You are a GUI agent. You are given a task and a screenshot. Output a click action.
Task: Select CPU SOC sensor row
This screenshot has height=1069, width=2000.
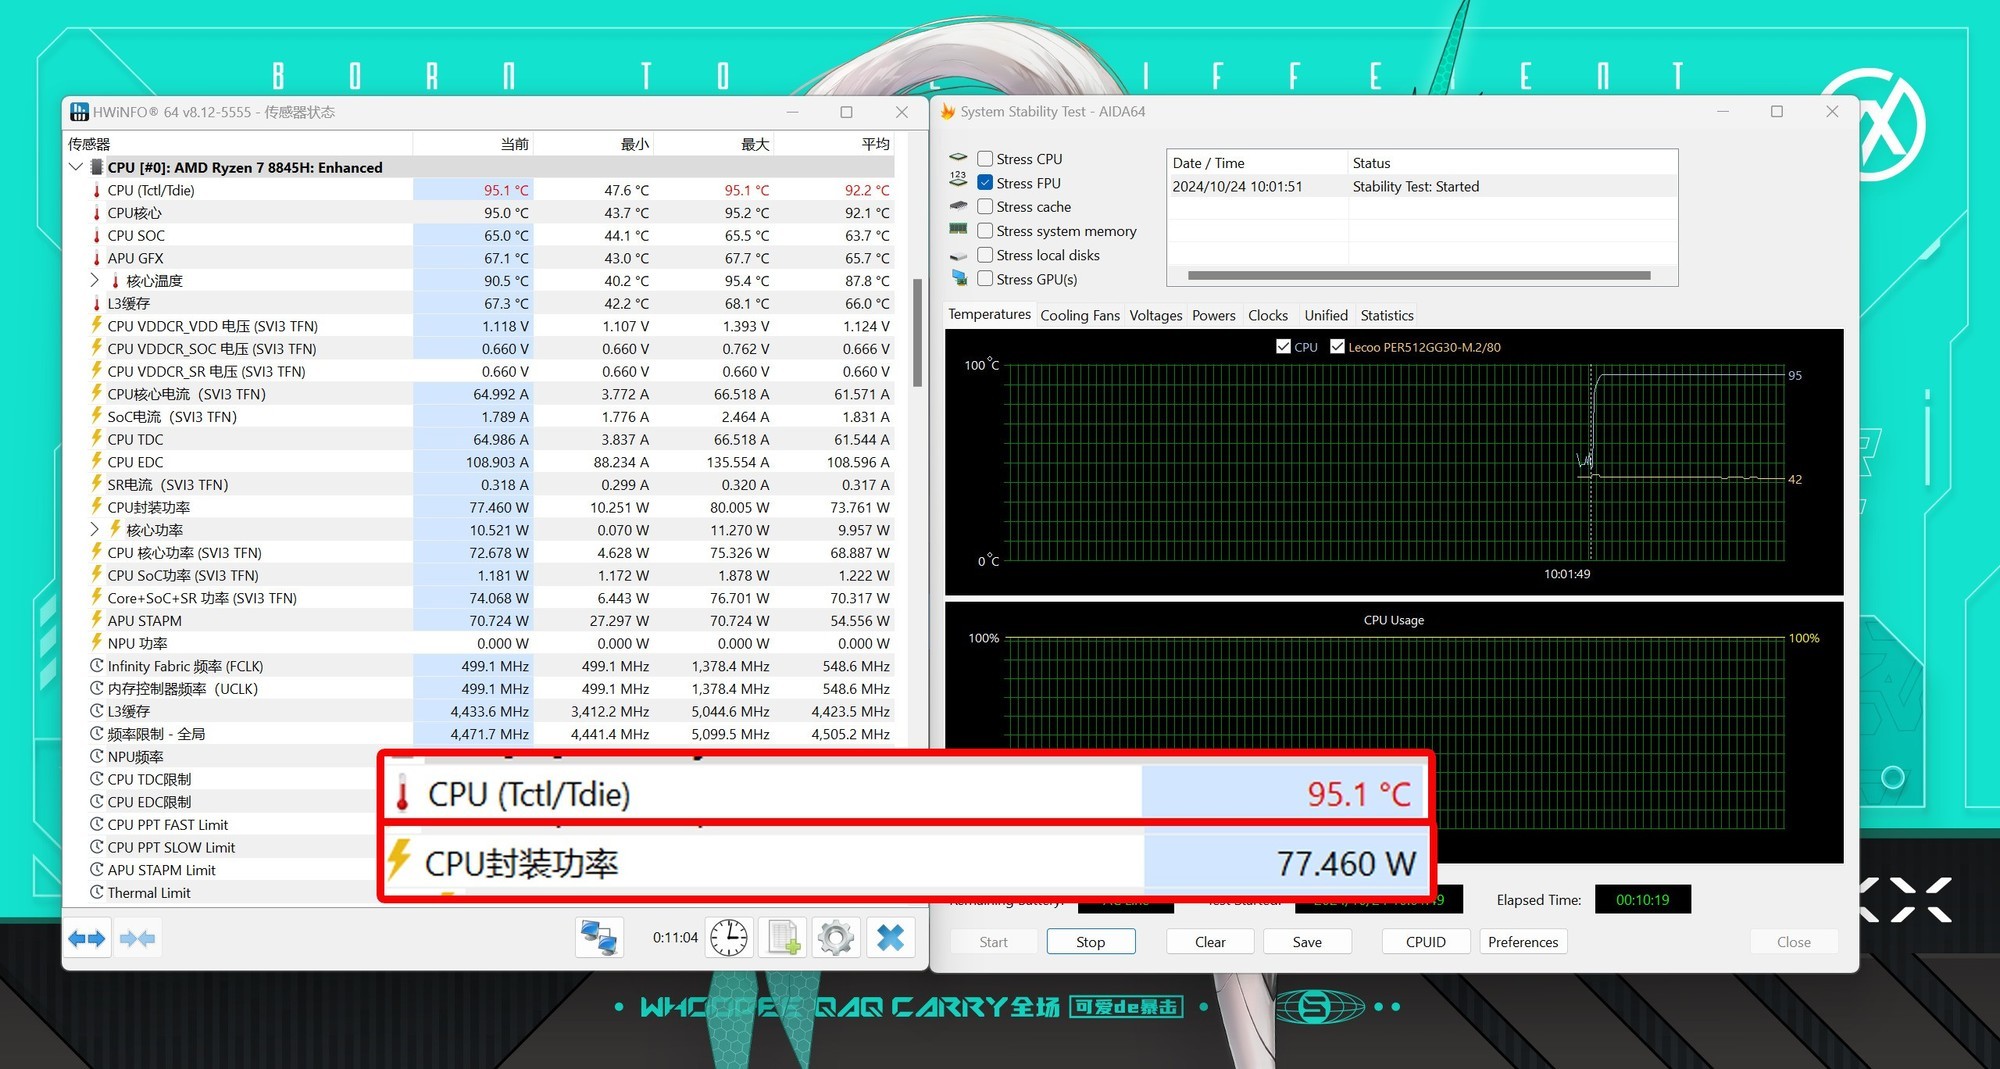[x=478, y=236]
